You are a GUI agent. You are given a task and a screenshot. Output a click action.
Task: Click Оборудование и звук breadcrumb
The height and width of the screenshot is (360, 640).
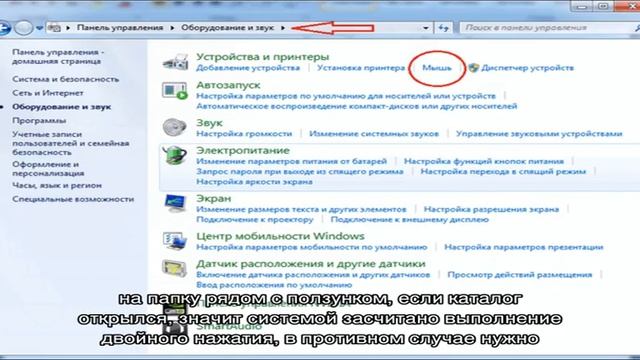(x=227, y=27)
